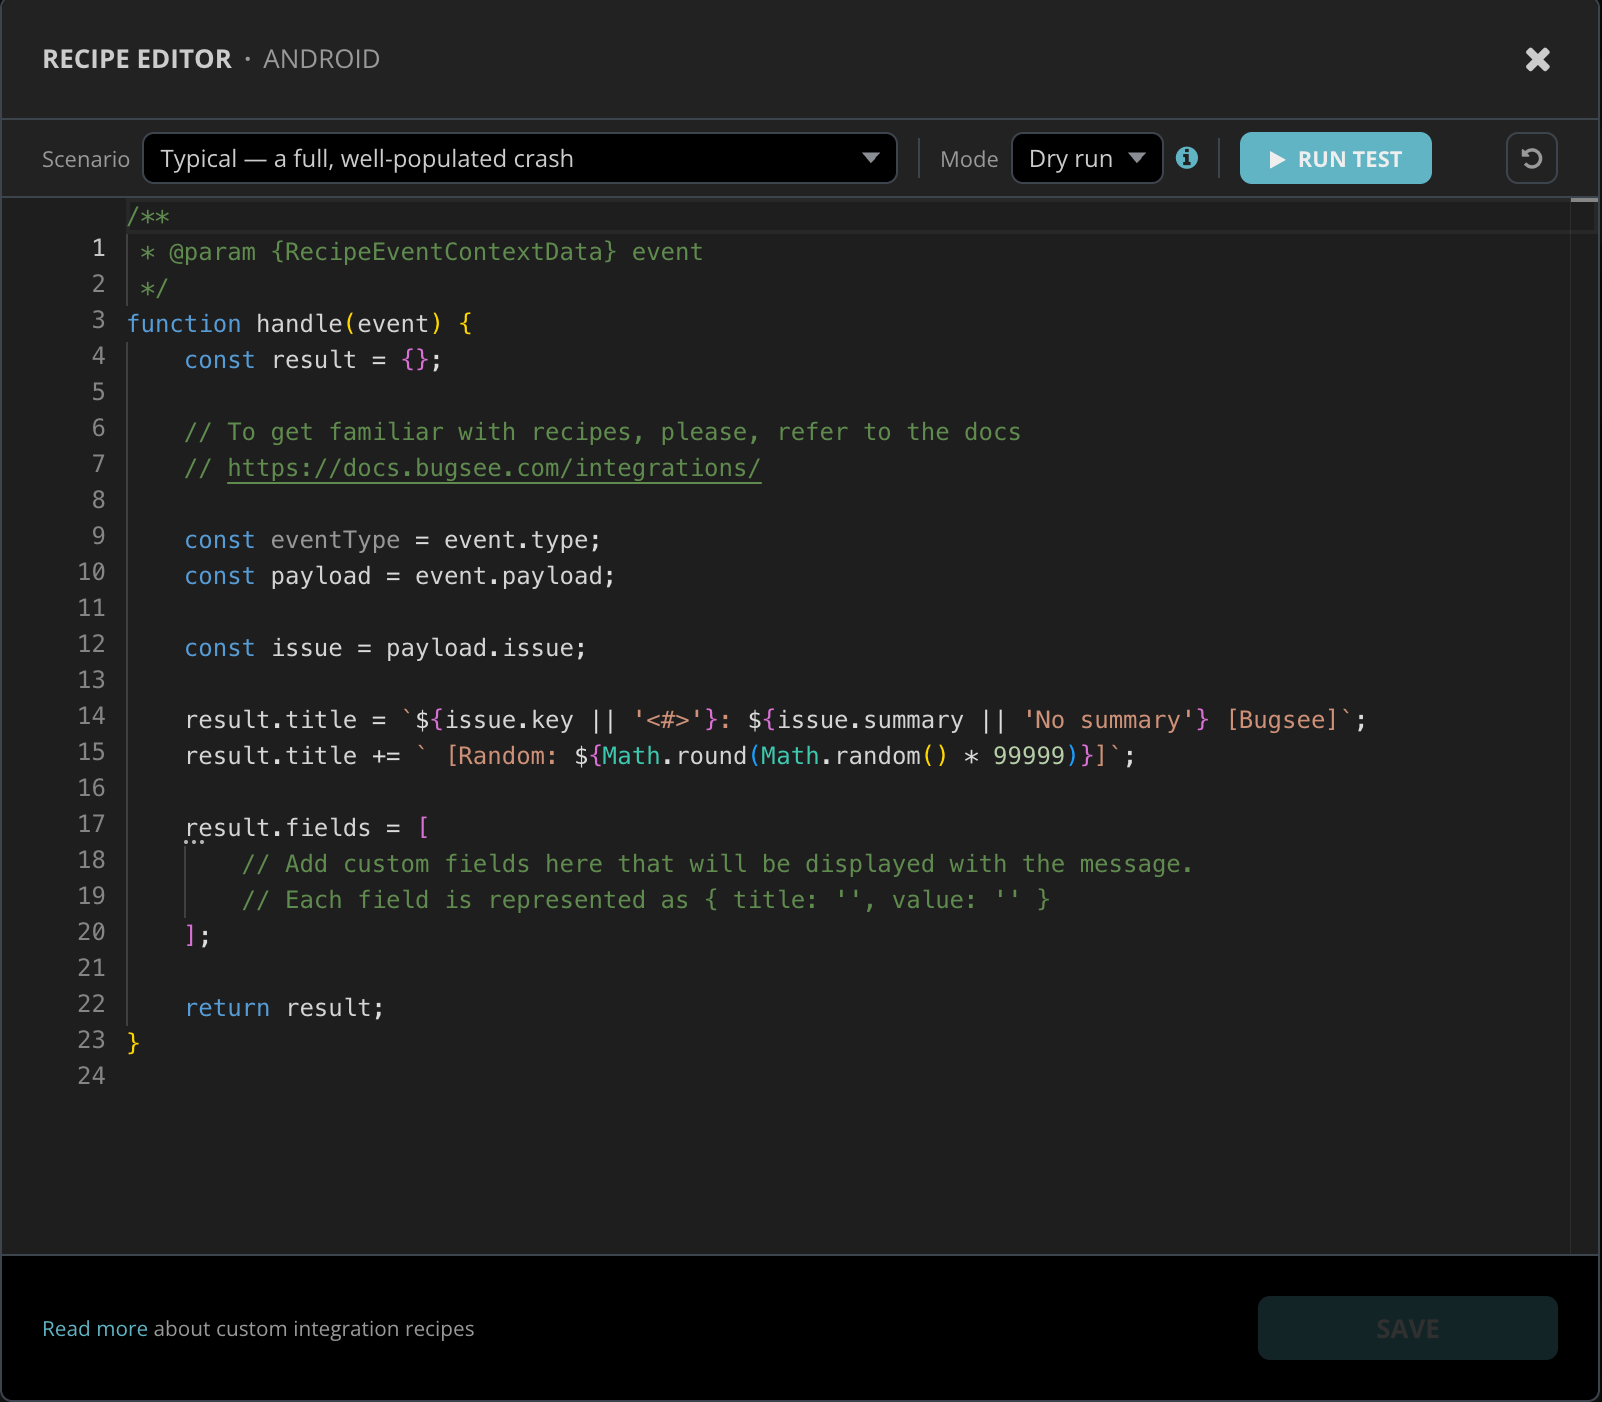Click the 'Add custom fields here' comment
The image size is (1602, 1402).
(x=717, y=864)
